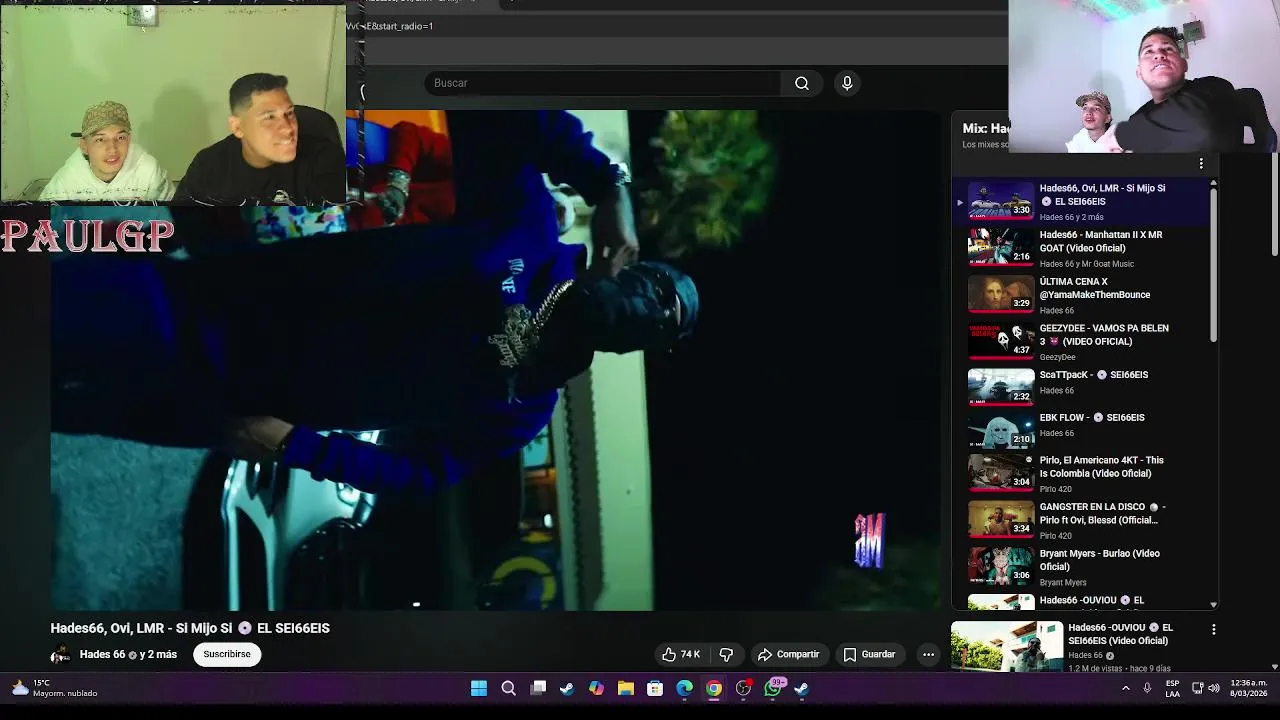1280x720 pixels.
Task: Click the system tray microphone icon
Action: [1147, 688]
